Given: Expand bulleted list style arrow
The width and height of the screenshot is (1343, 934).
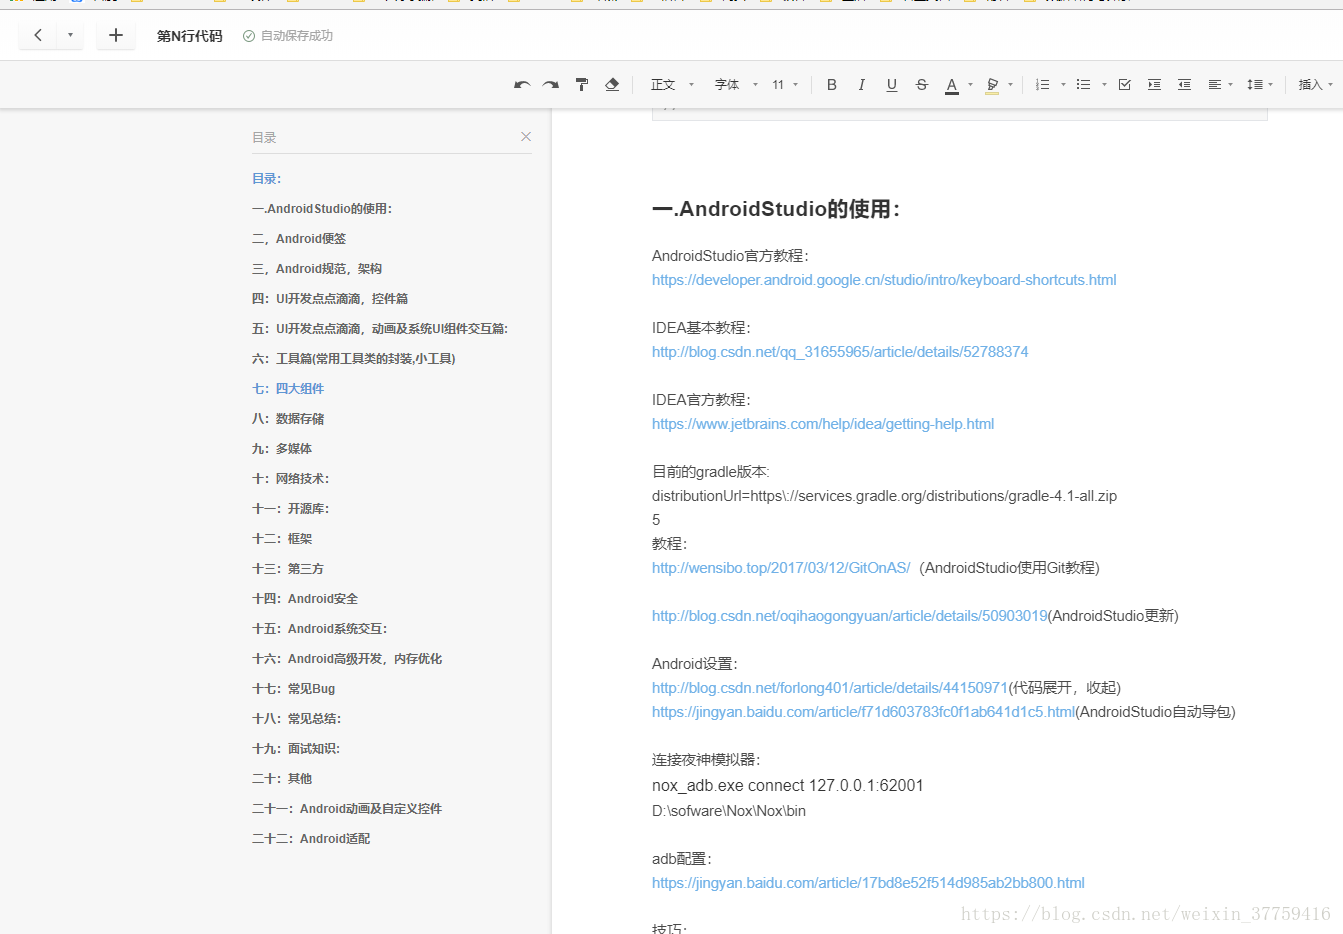Looking at the screenshot, I should coord(1104,85).
